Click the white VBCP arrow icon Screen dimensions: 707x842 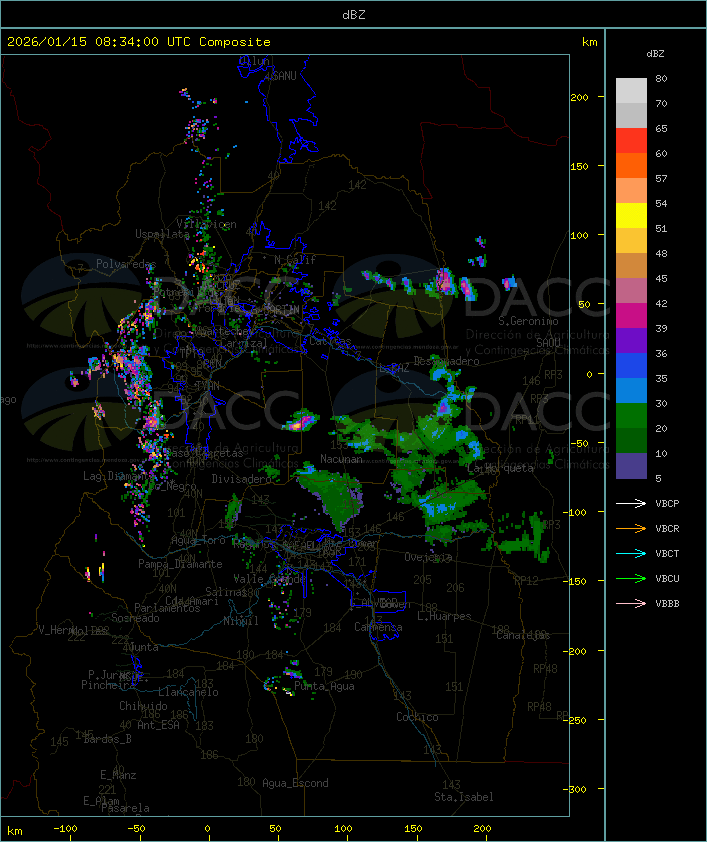(631, 503)
